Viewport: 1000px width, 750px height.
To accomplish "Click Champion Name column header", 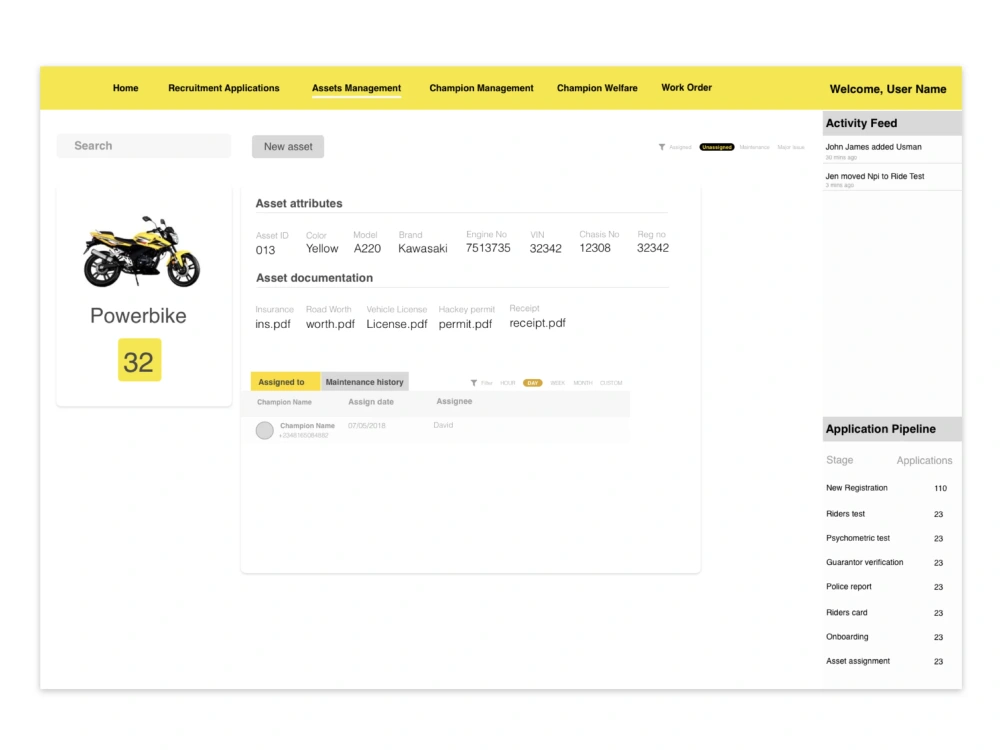I will (x=284, y=402).
